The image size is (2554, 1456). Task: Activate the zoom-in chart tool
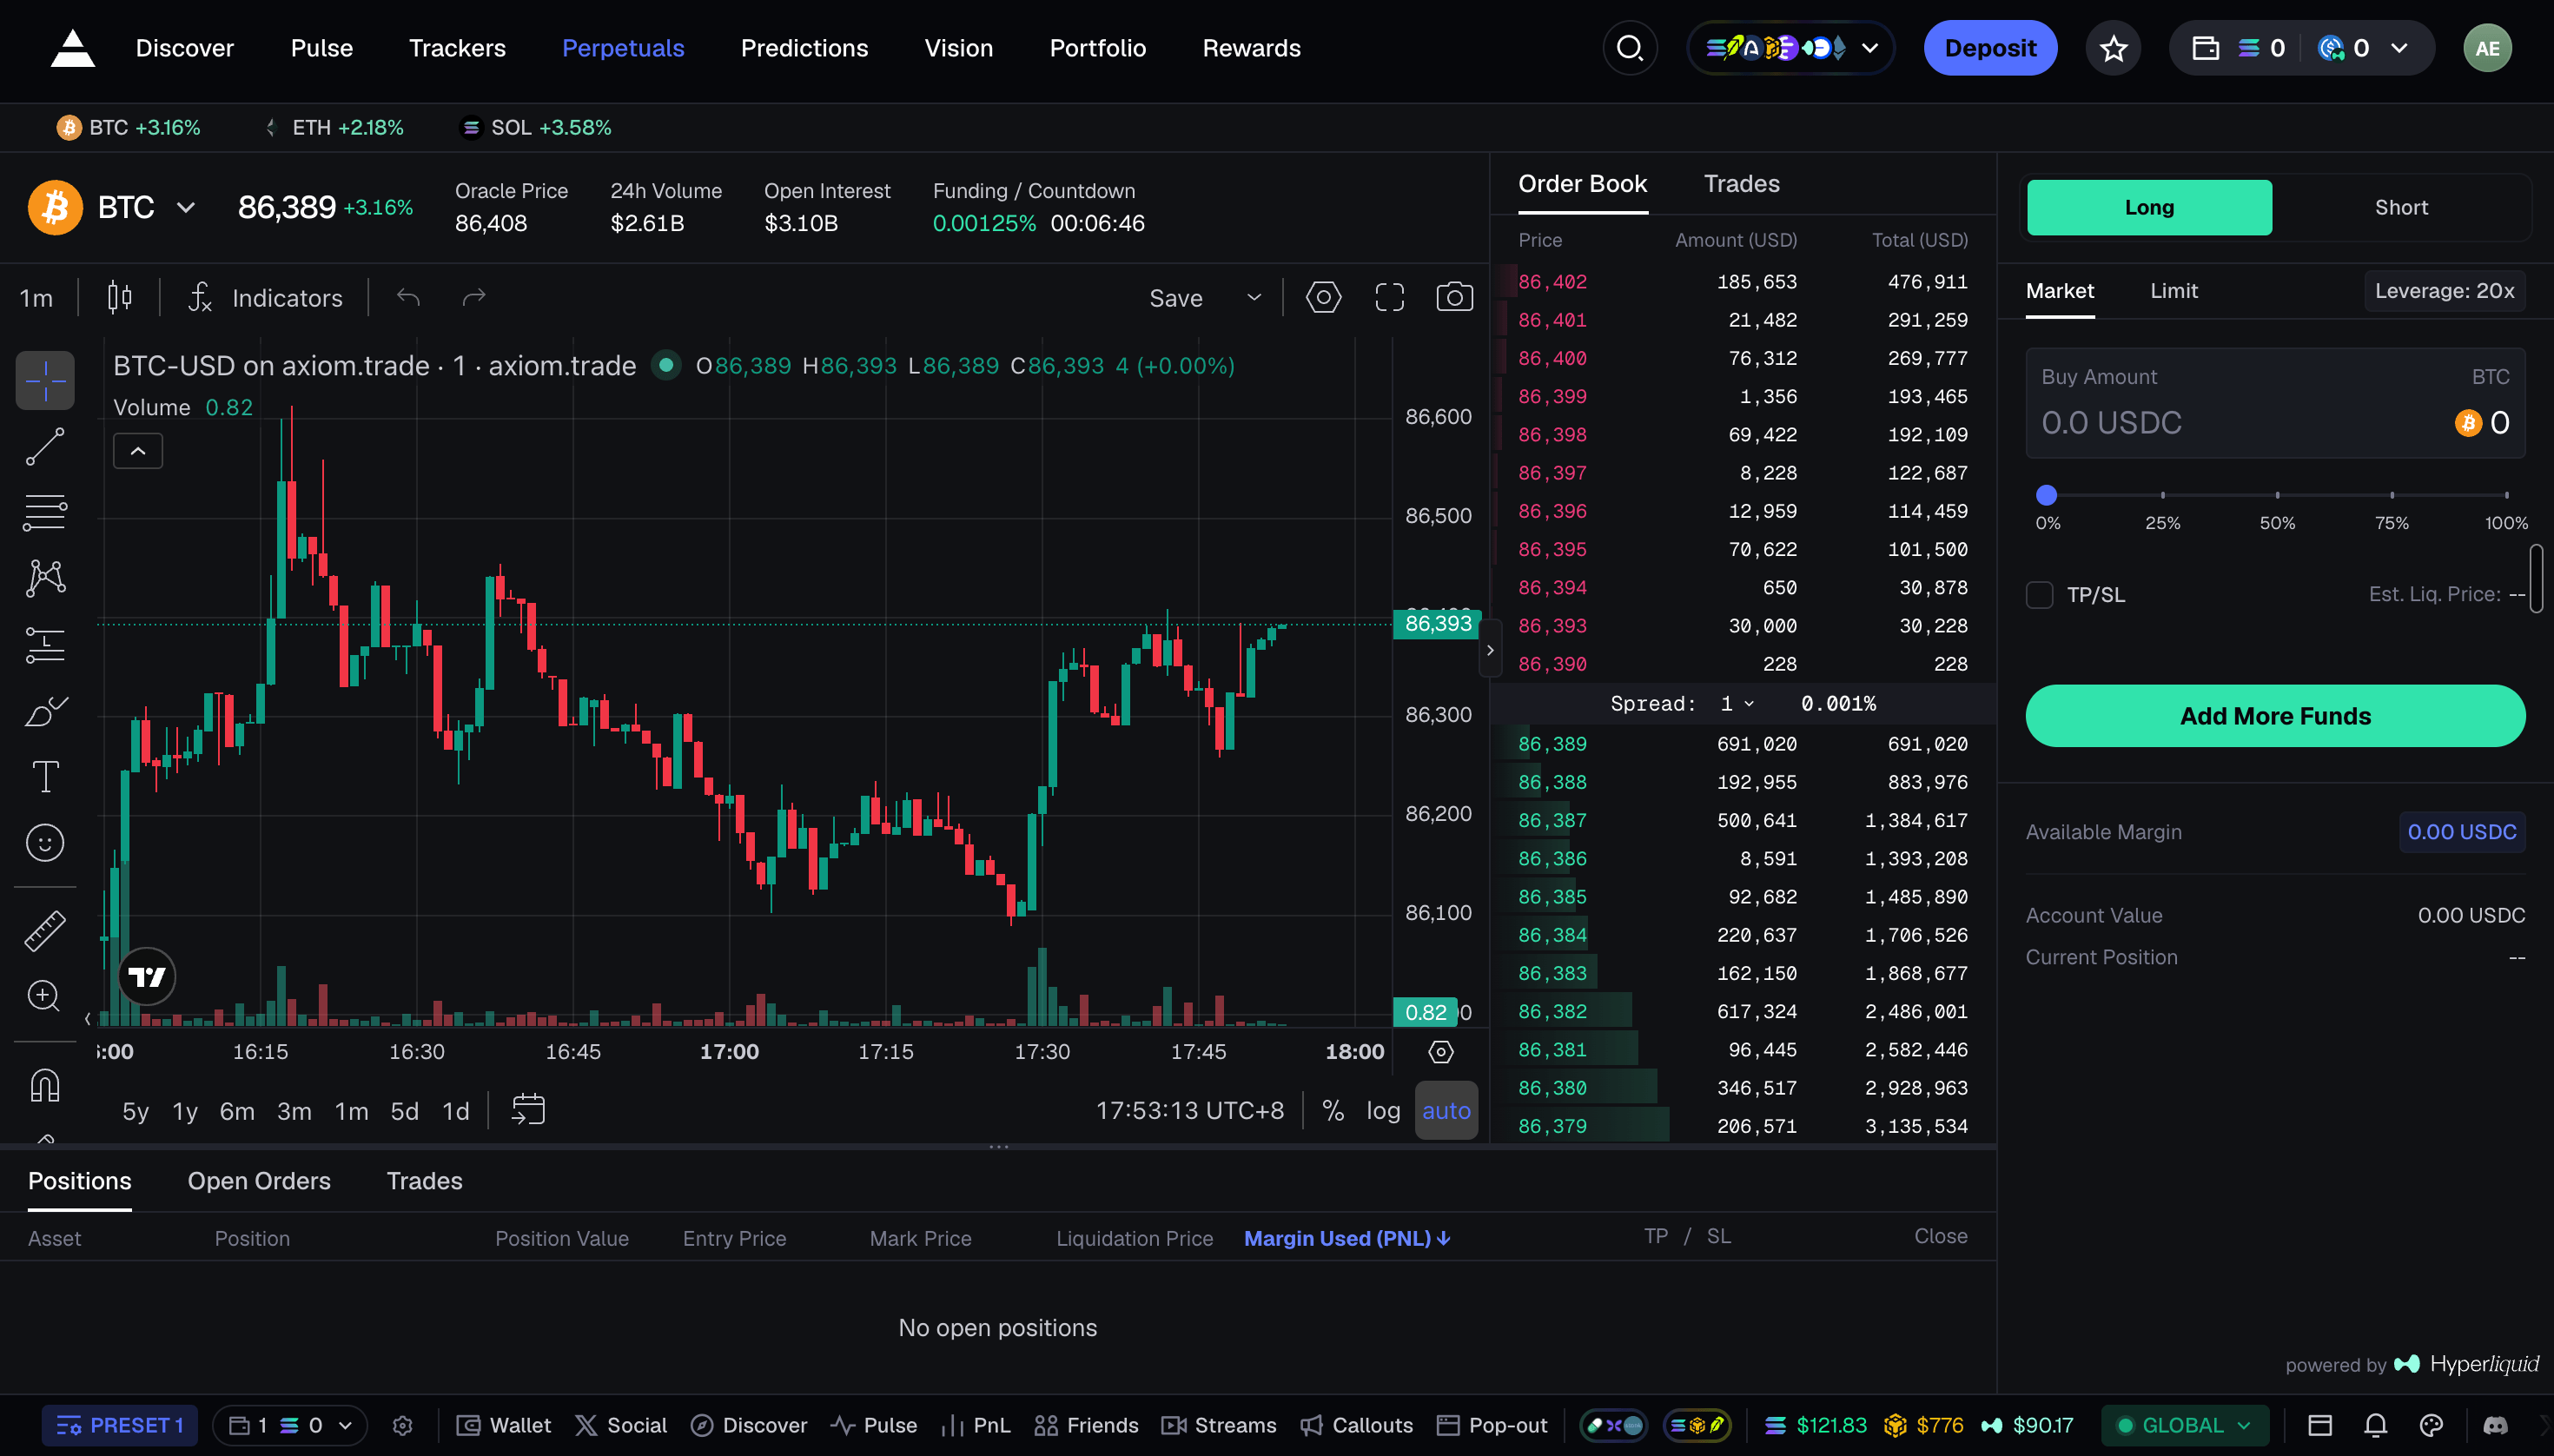45,996
